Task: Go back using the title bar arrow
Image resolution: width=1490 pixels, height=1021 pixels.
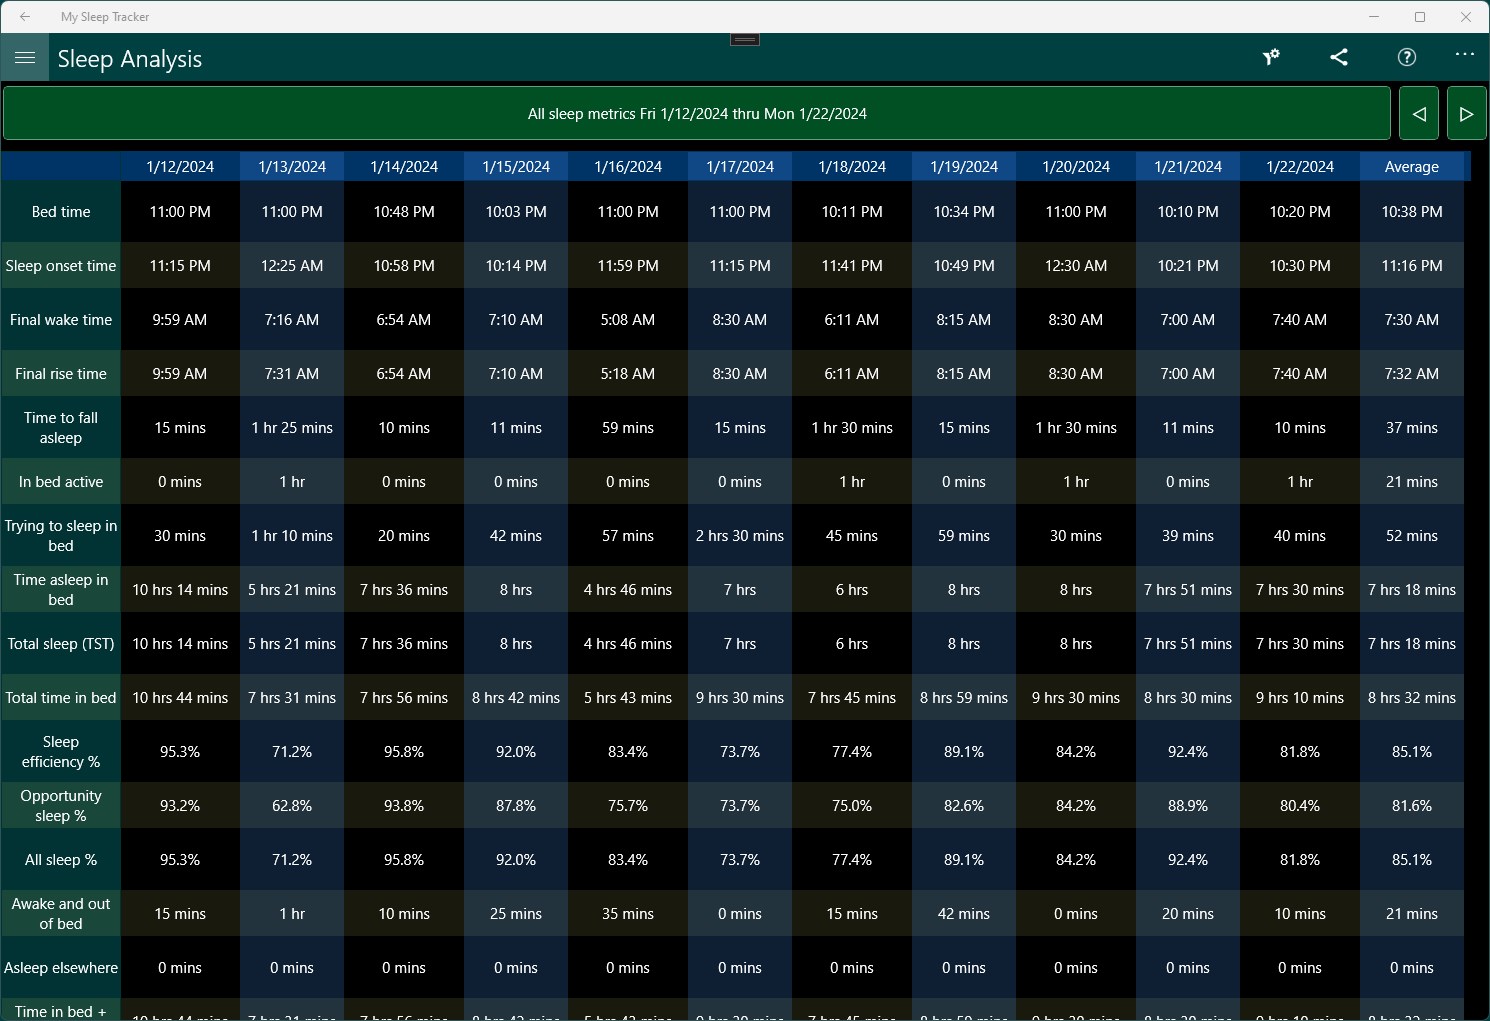Action: coord(25,17)
